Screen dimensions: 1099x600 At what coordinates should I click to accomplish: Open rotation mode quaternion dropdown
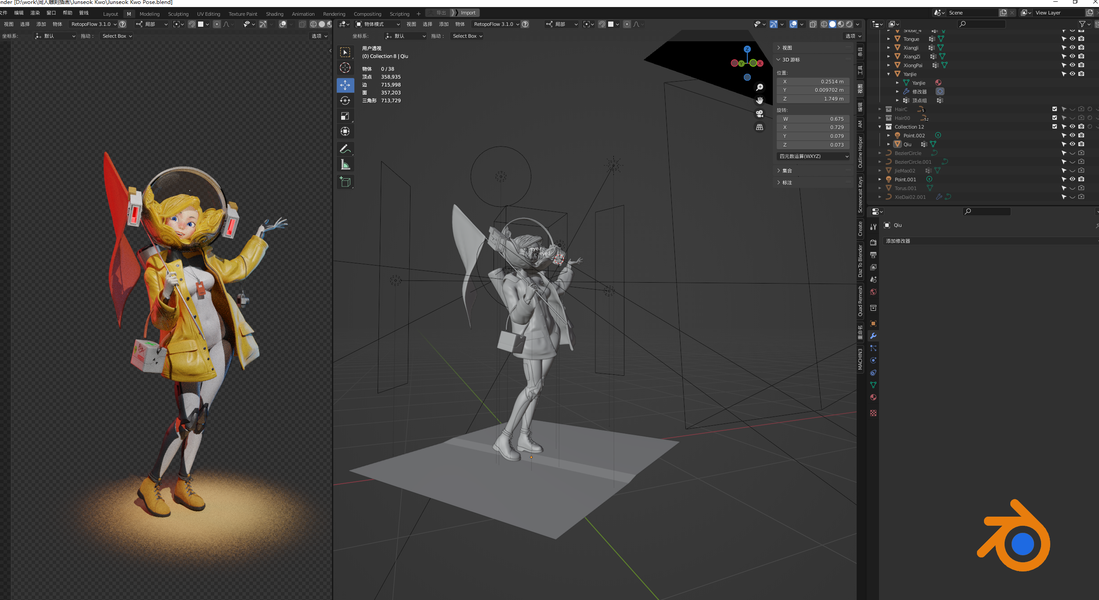813,156
